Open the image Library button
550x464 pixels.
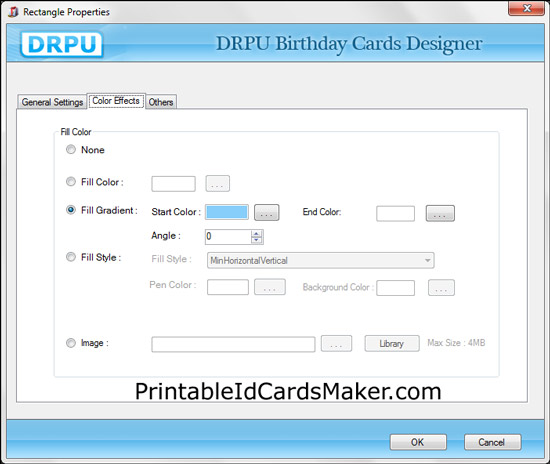point(392,344)
